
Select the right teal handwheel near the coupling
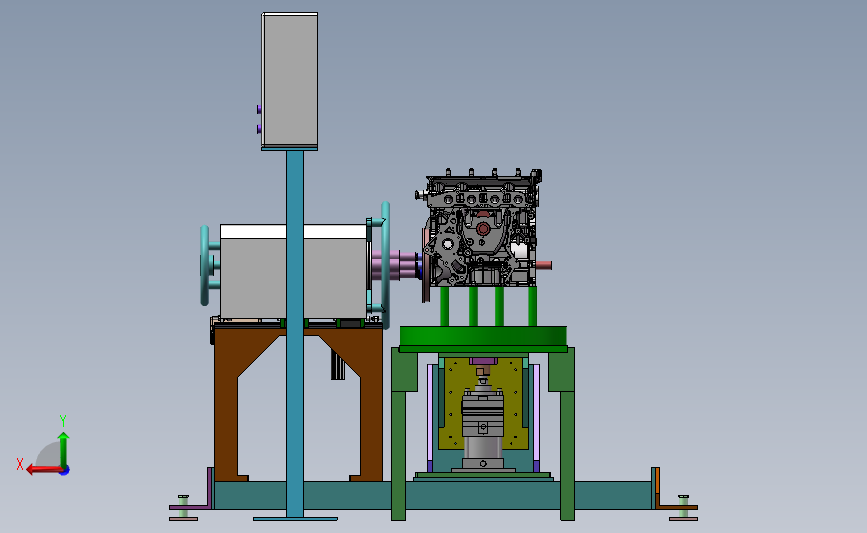coord(385,265)
